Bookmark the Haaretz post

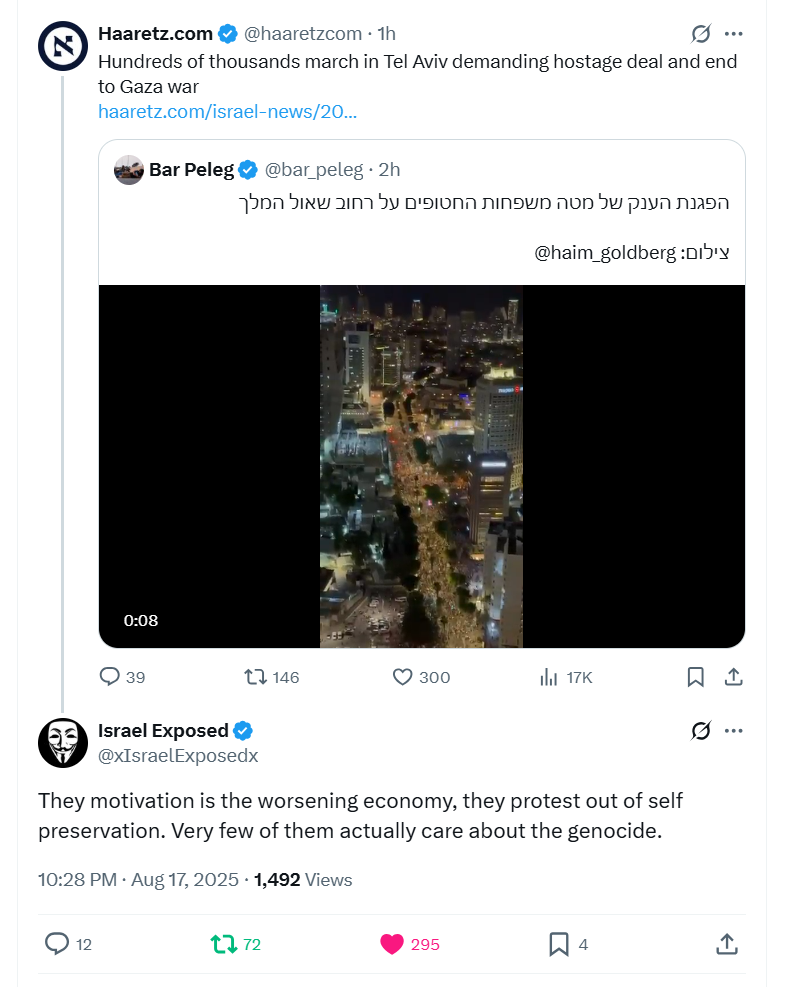[696, 677]
